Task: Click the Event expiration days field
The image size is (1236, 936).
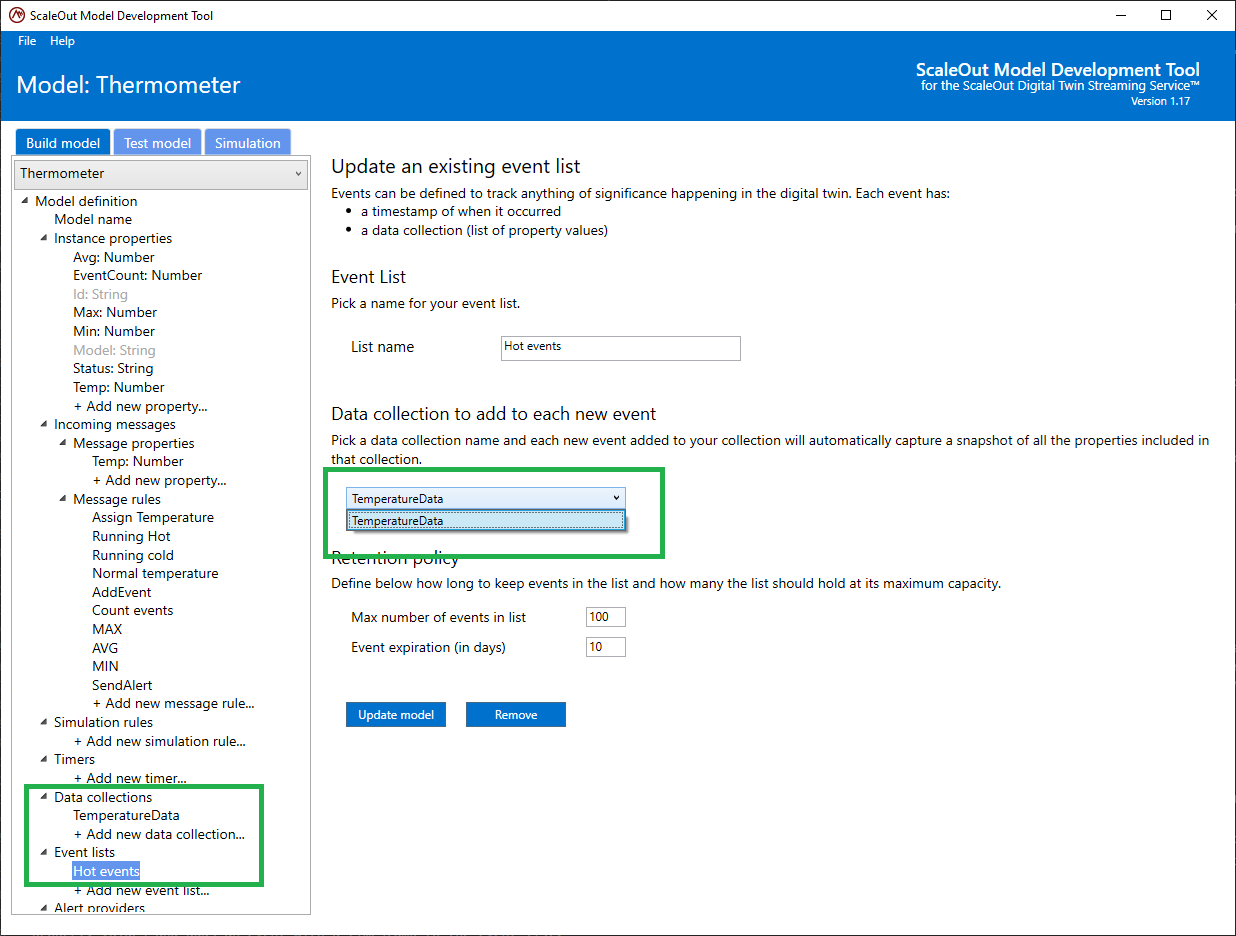Action: (x=606, y=647)
